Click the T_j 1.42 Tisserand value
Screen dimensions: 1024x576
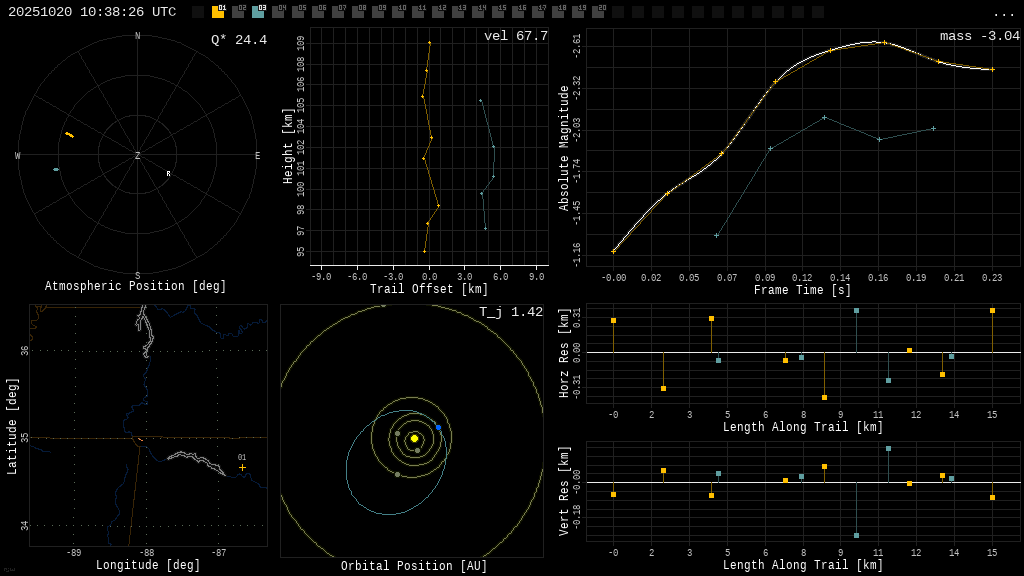510,312
